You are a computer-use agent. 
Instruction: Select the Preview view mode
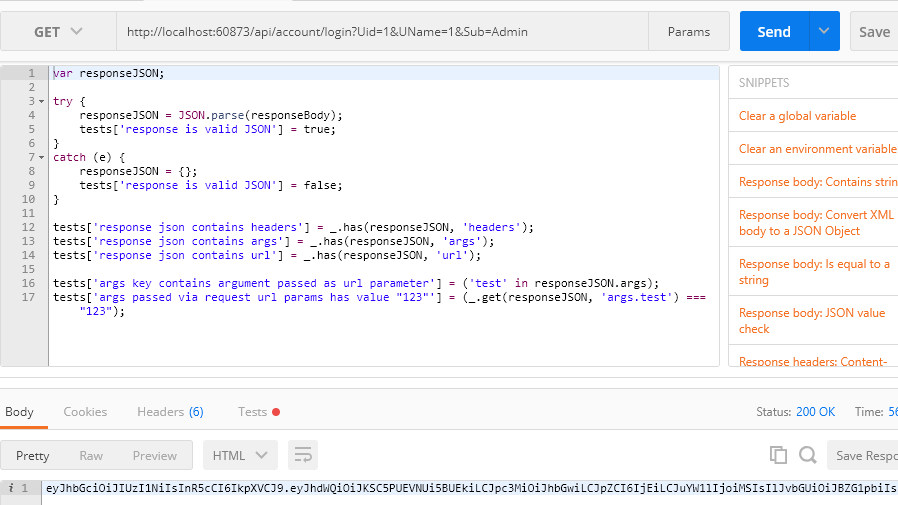click(x=155, y=455)
